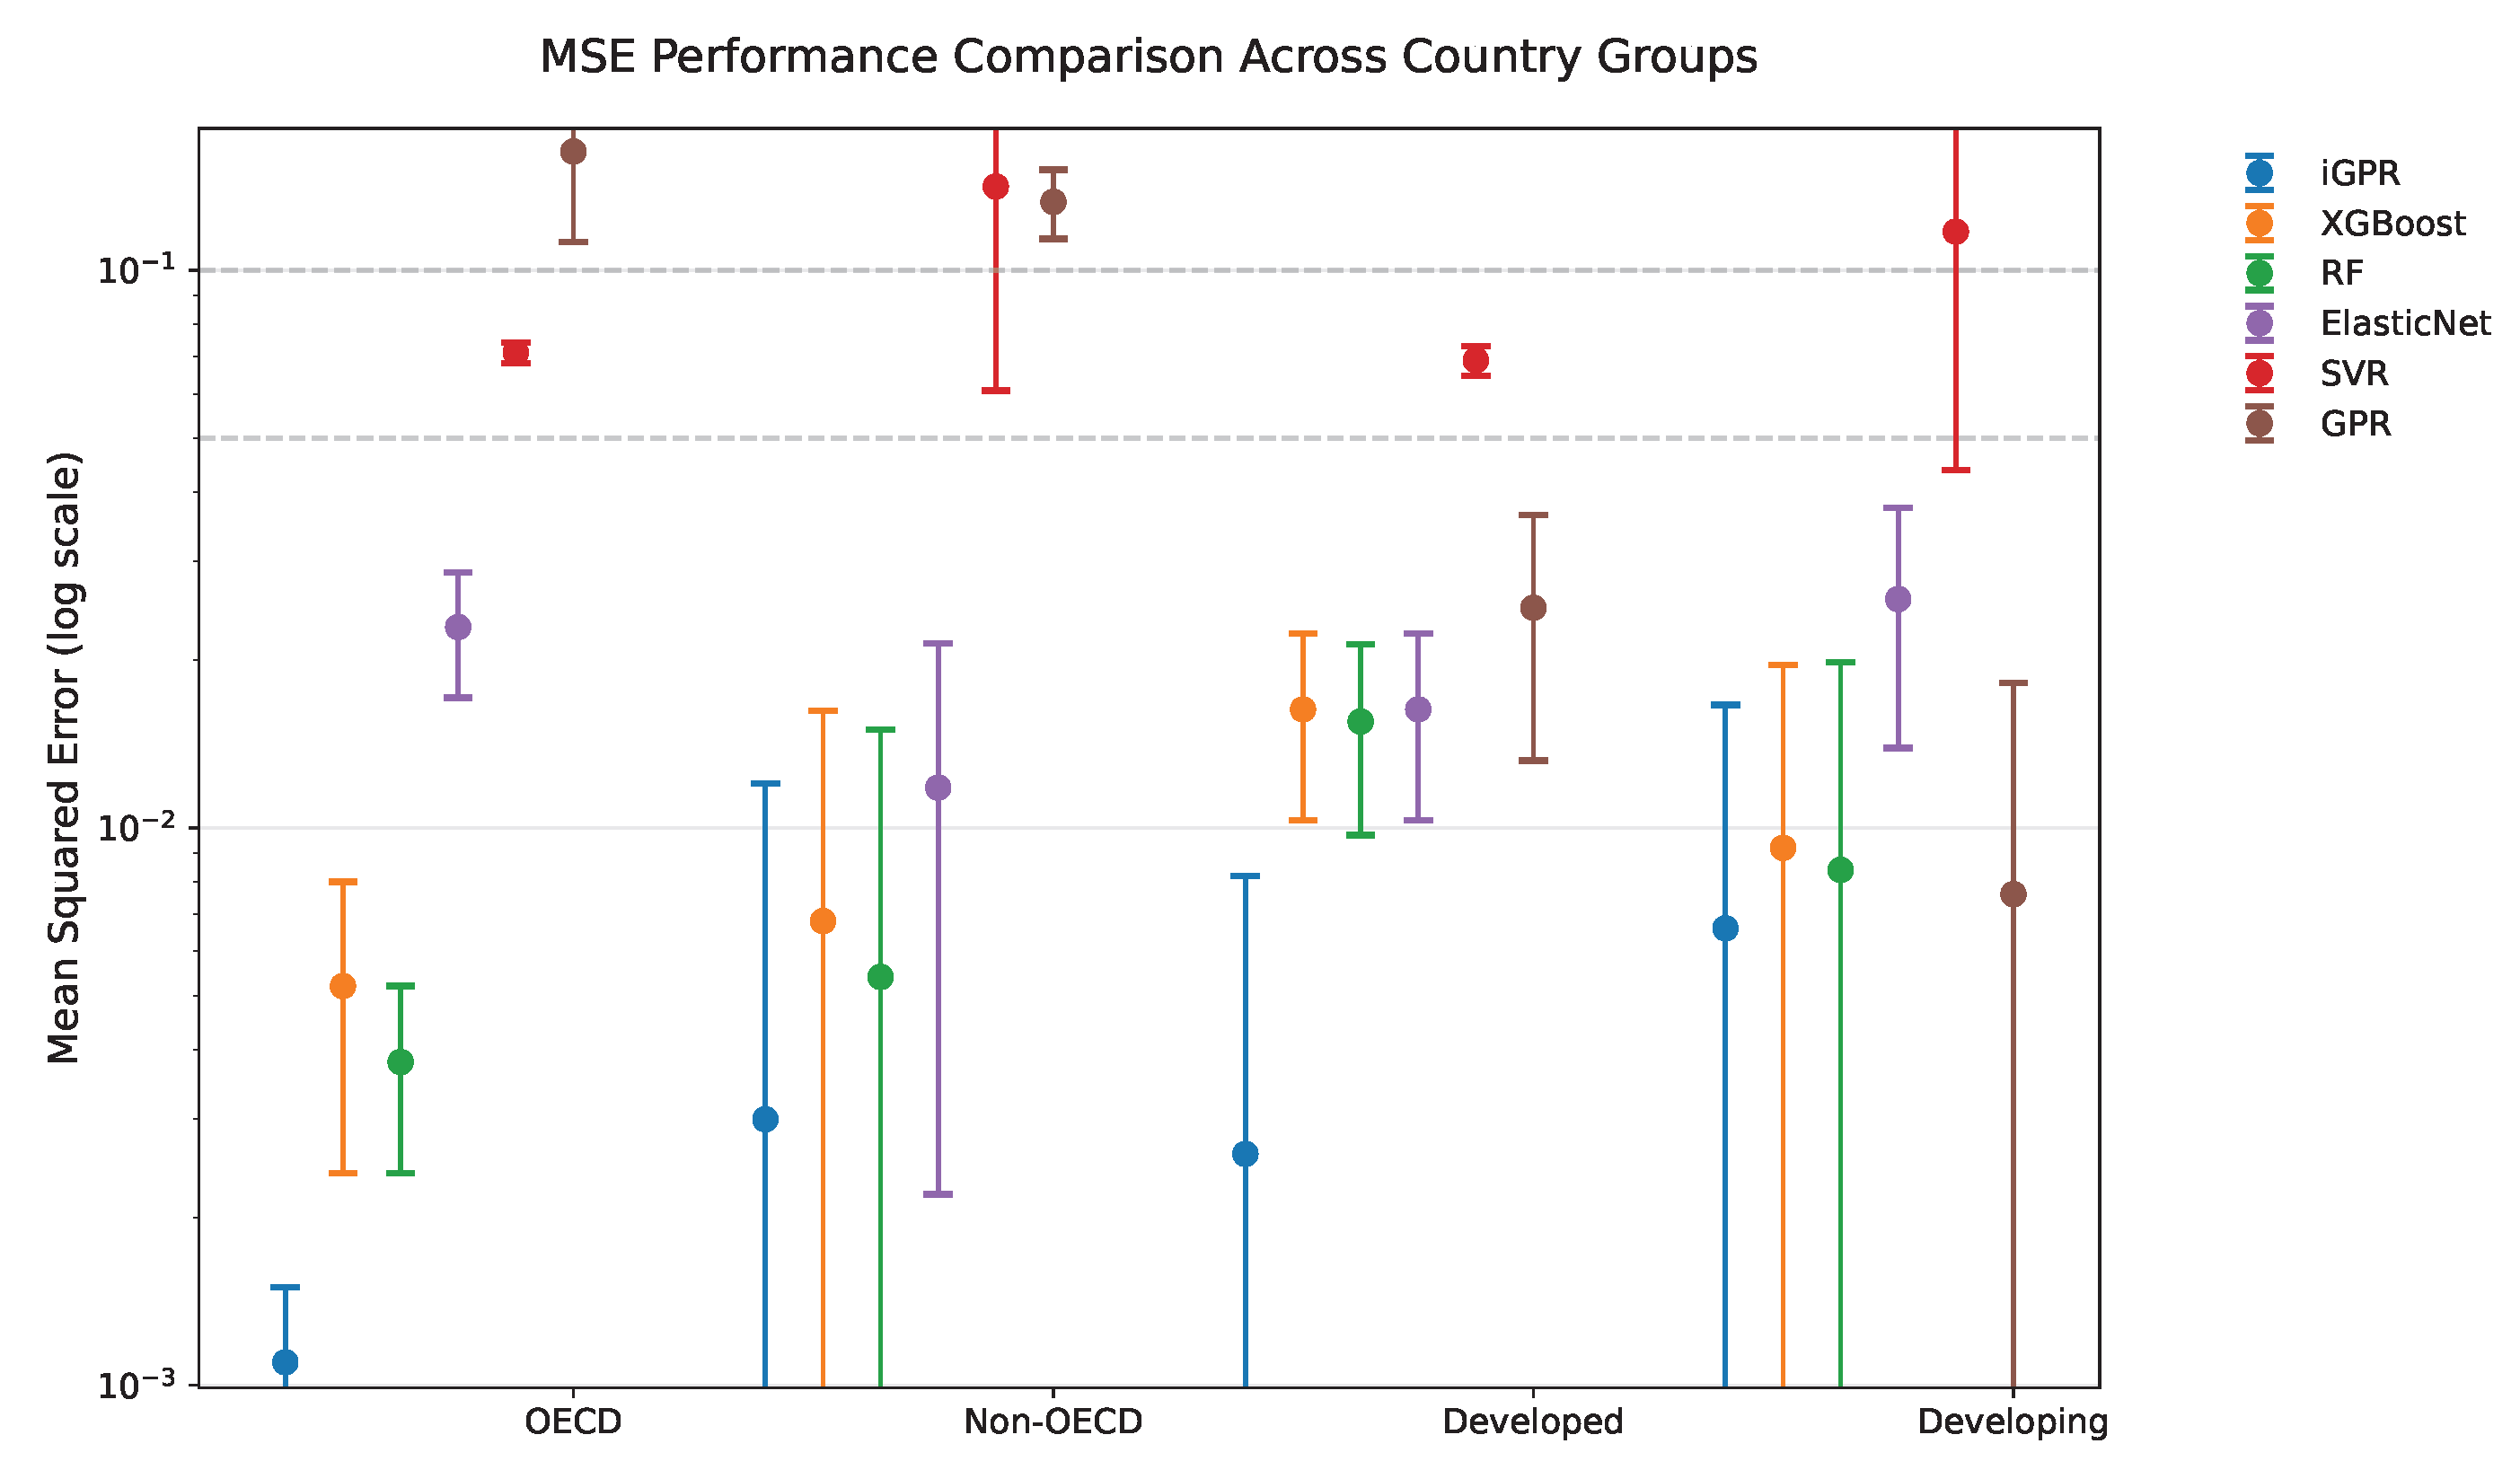The height and width of the screenshot is (1470, 2520).
Task: Click the orange XGBoost point in Non-OECD
Action: click(x=823, y=921)
